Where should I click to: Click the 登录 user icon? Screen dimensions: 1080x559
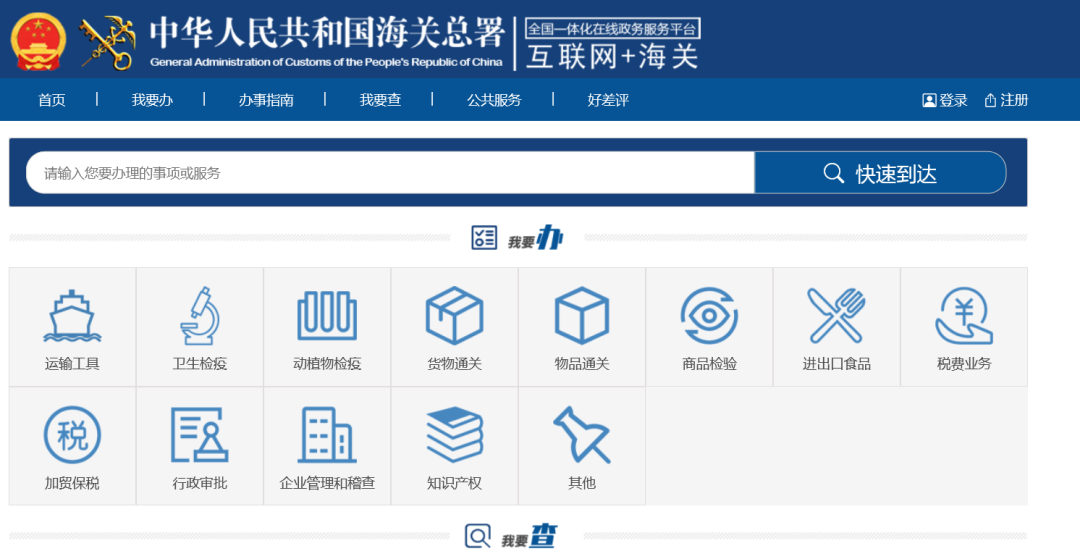[x=929, y=101]
